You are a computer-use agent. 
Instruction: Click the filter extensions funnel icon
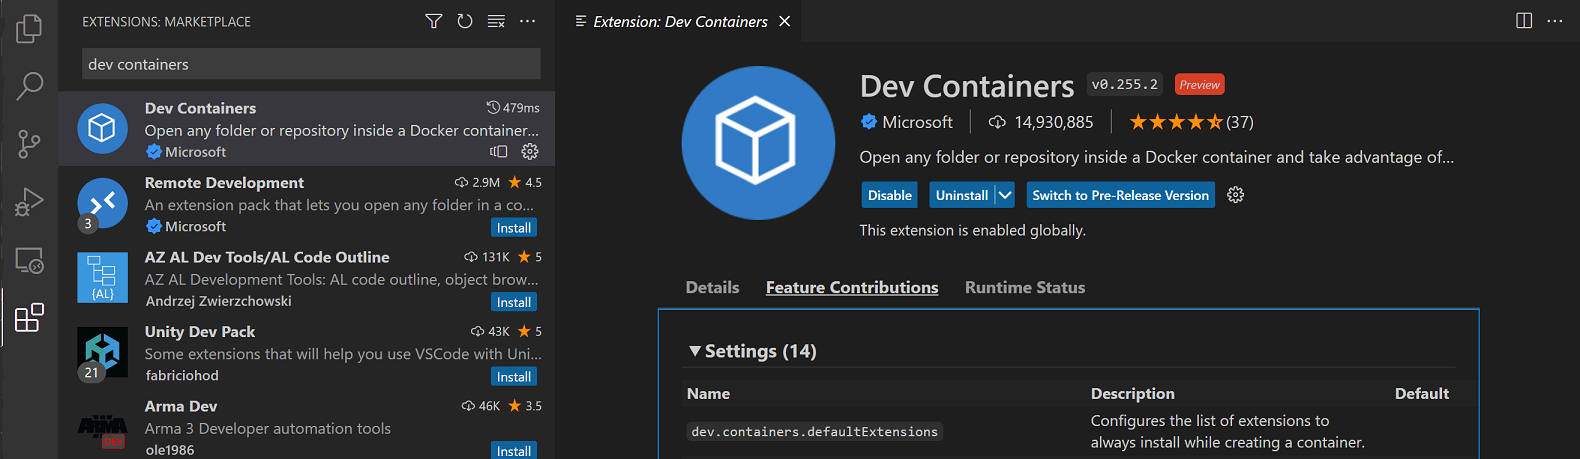(x=434, y=21)
